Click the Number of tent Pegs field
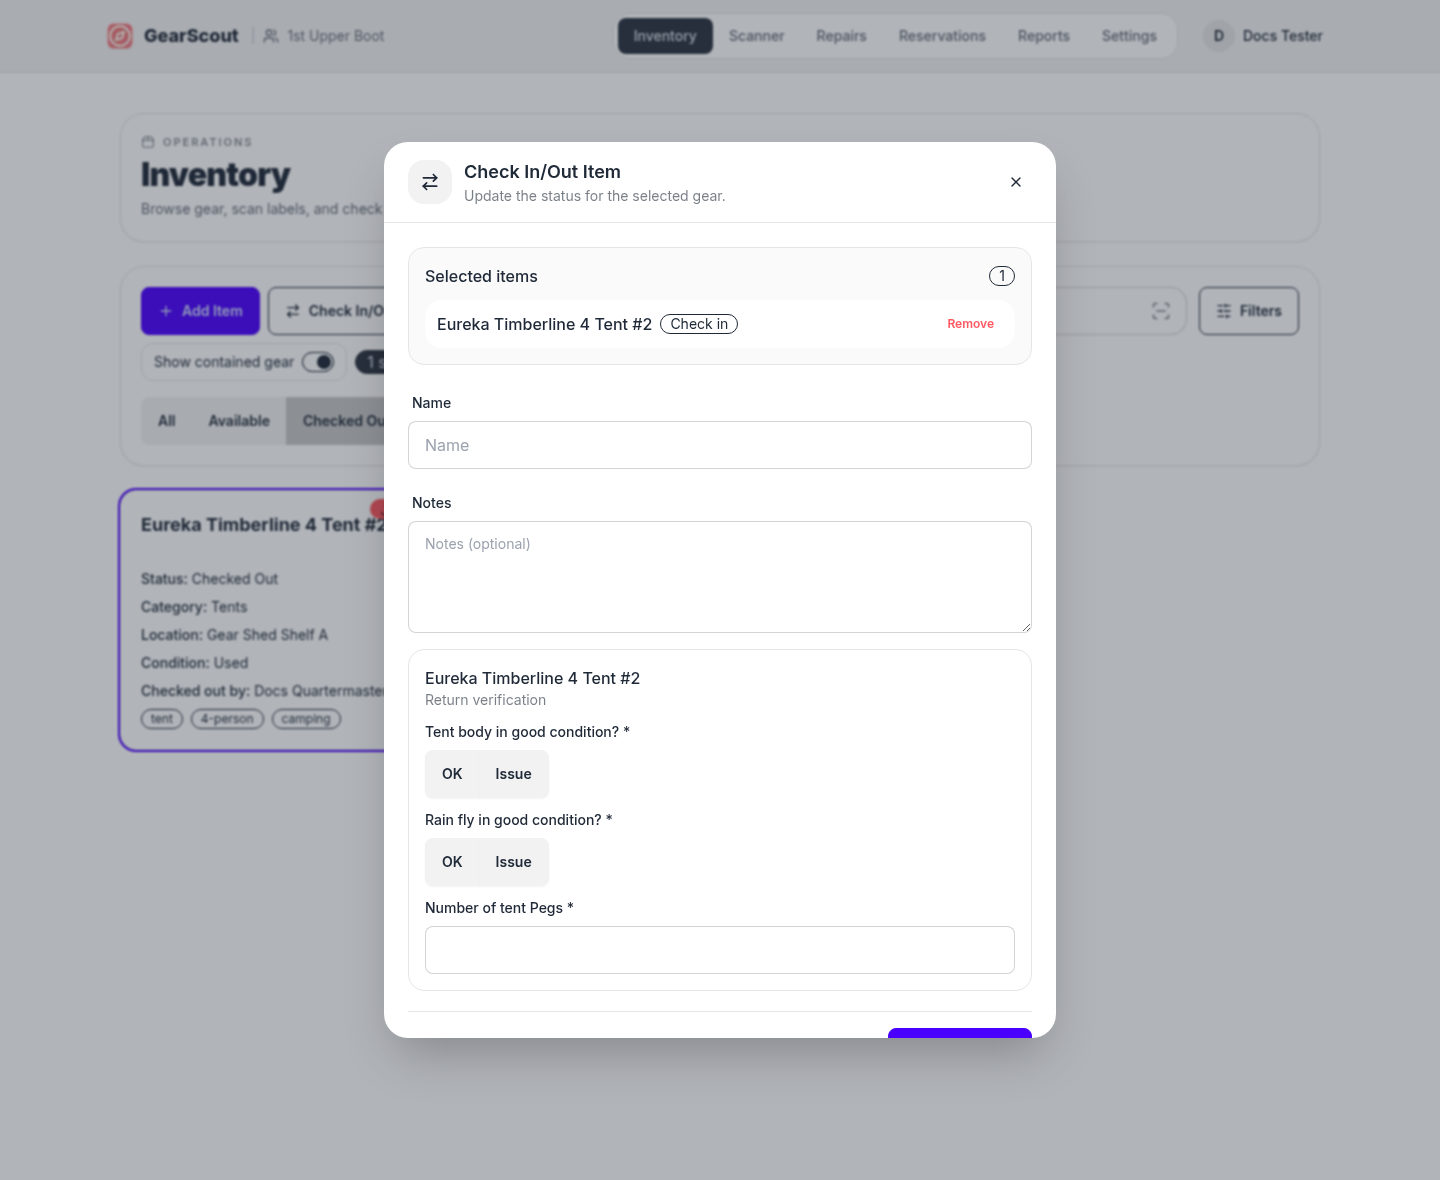 (x=719, y=950)
